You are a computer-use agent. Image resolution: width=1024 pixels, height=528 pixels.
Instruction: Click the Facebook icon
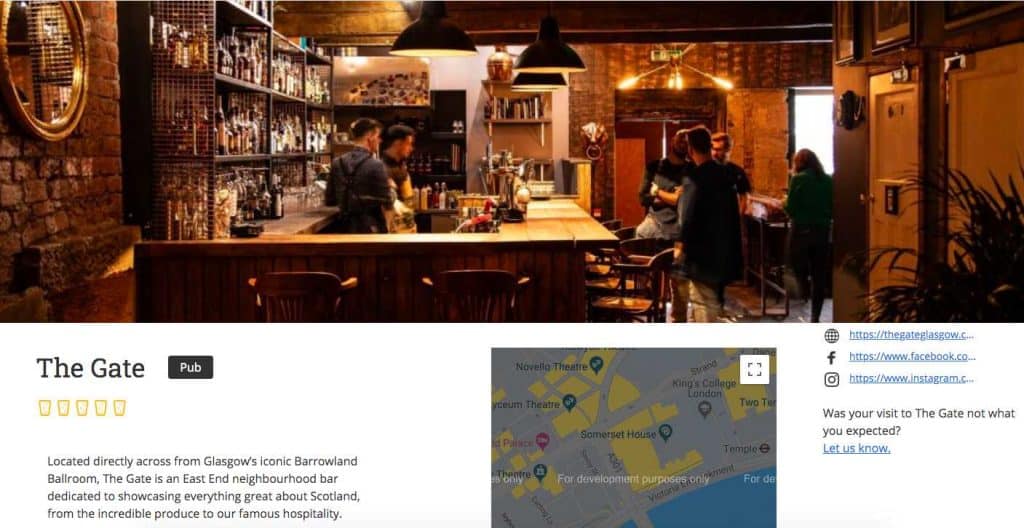(831, 357)
